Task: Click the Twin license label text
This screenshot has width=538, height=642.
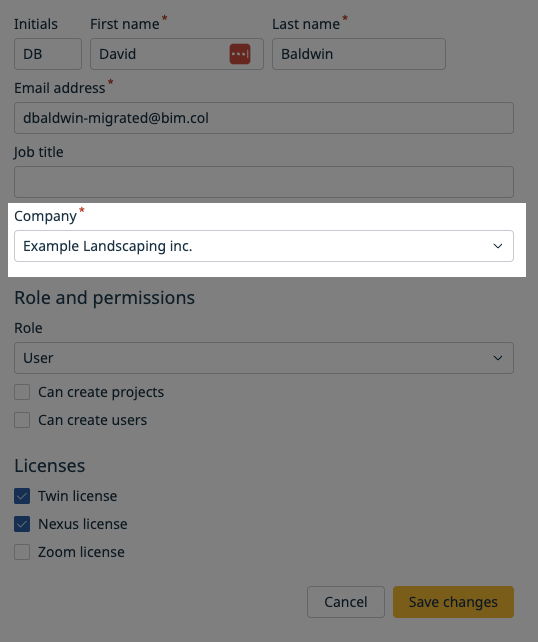Action: point(77,496)
